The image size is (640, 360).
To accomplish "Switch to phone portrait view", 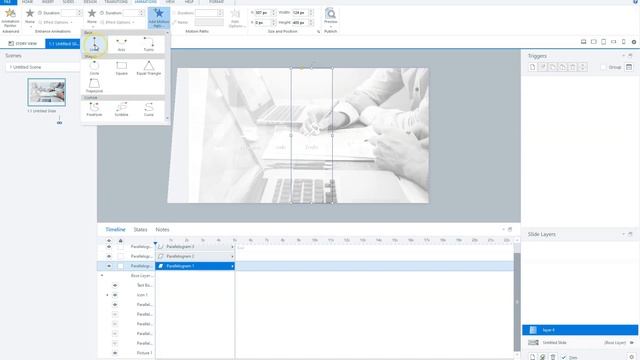I will 623,42.
